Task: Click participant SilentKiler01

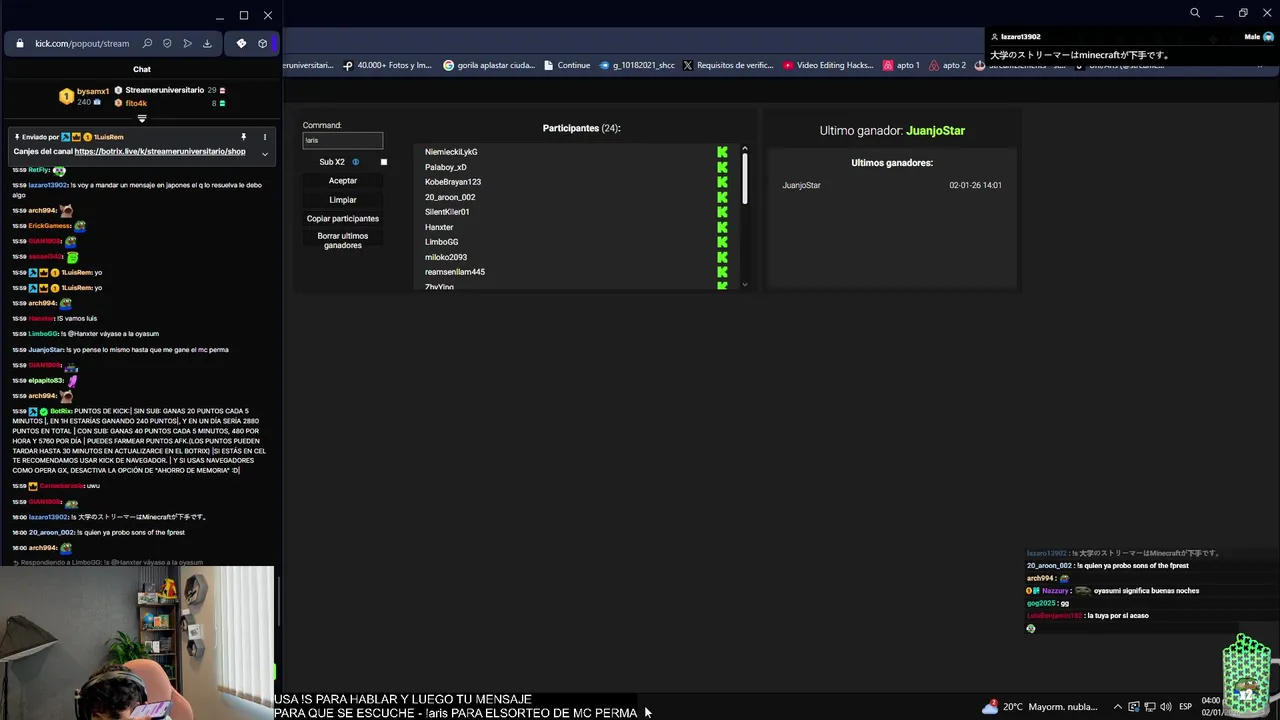Action: (447, 212)
